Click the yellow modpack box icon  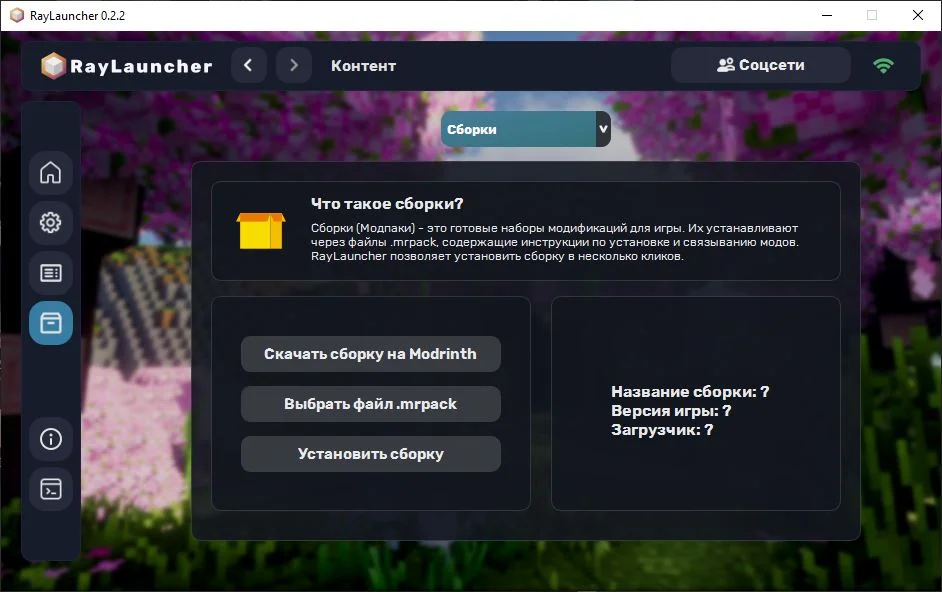tap(261, 231)
